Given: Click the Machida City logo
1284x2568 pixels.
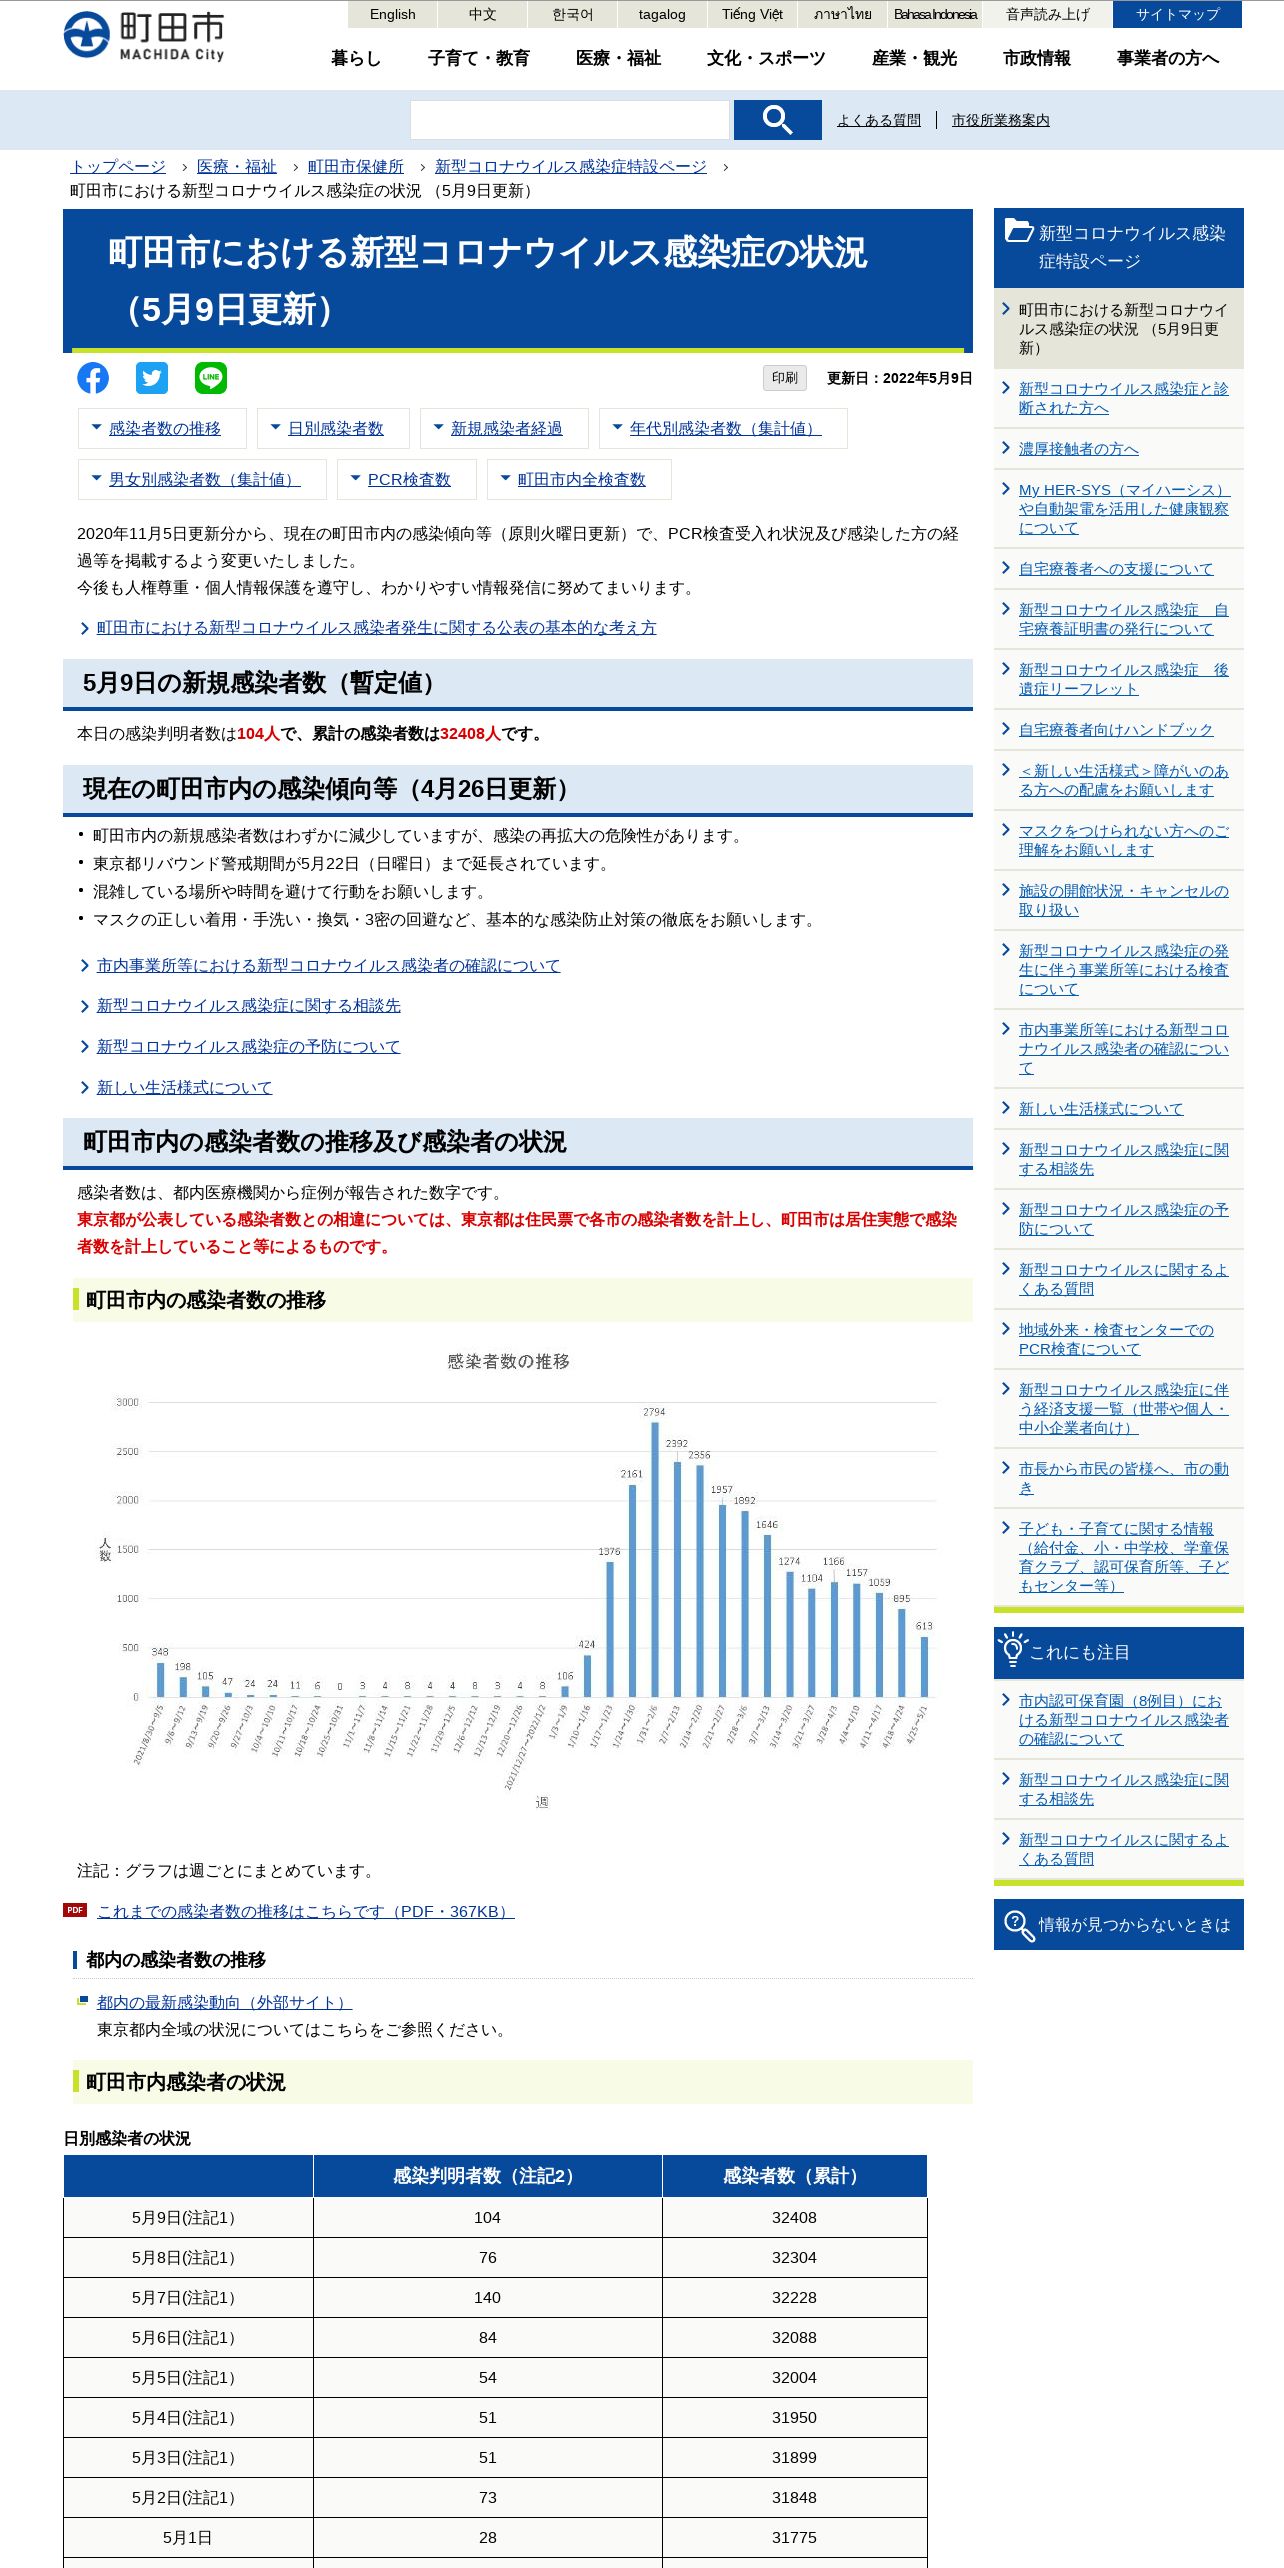Looking at the screenshot, I should tap(144, 37).
